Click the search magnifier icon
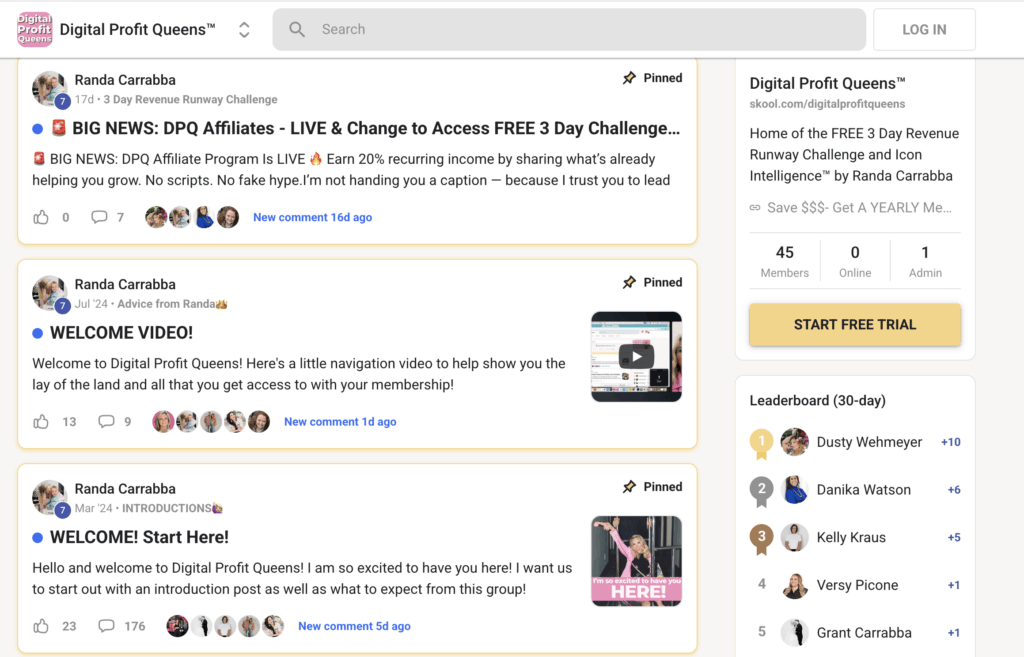This screenshot has height=657, width=1024. point(297,29)
